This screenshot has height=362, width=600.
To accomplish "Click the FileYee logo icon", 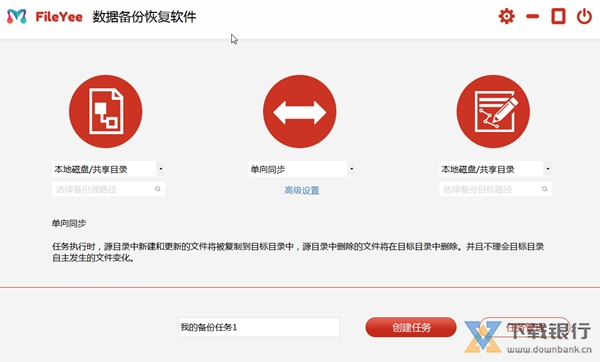I will coord(17,16).
